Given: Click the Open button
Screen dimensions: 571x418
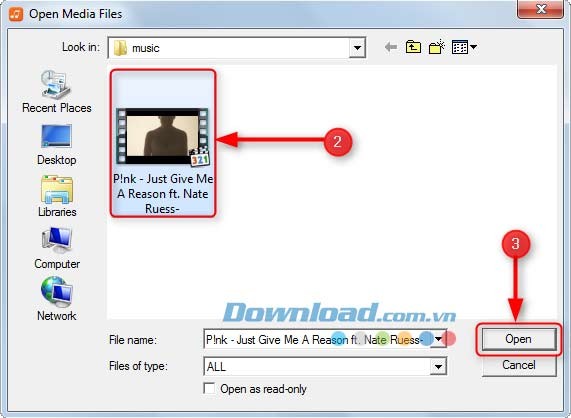Looking at the screenshot, I should tap(519, 339).
